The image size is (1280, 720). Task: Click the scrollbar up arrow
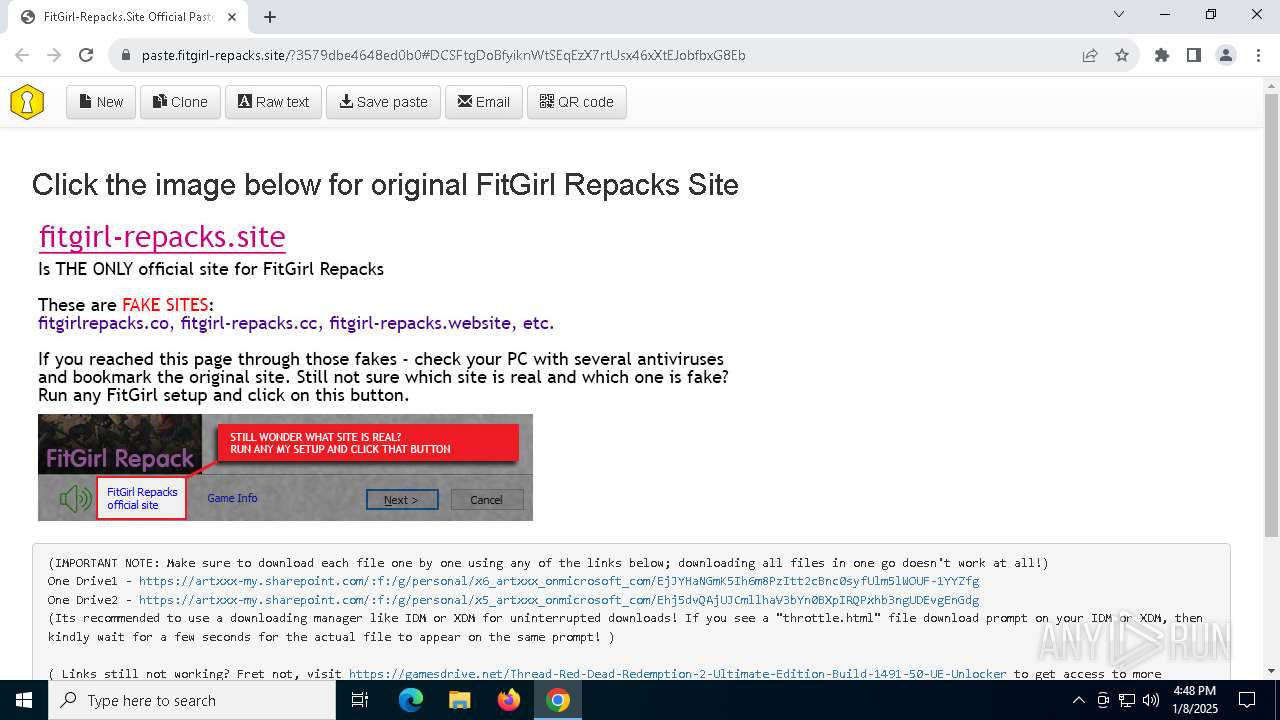pos(1271,86)
